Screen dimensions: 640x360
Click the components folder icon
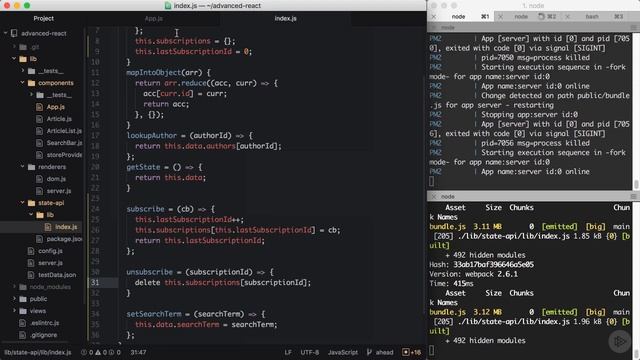click(31, 83)
